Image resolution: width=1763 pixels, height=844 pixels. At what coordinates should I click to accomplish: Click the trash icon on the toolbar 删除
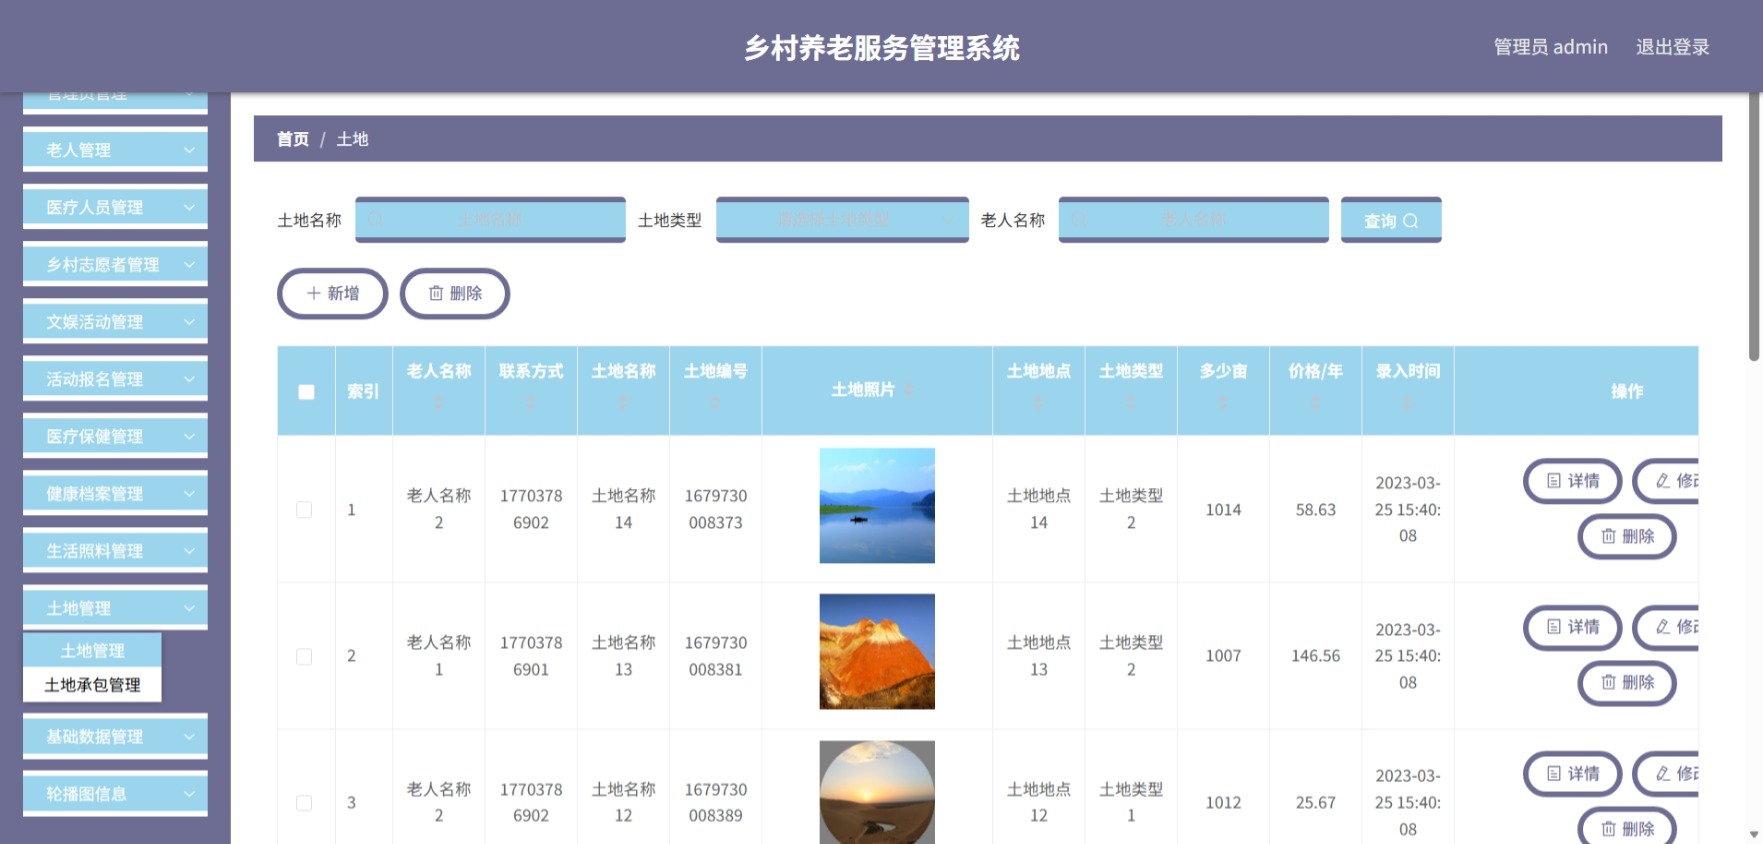click(x=436, y=293)
